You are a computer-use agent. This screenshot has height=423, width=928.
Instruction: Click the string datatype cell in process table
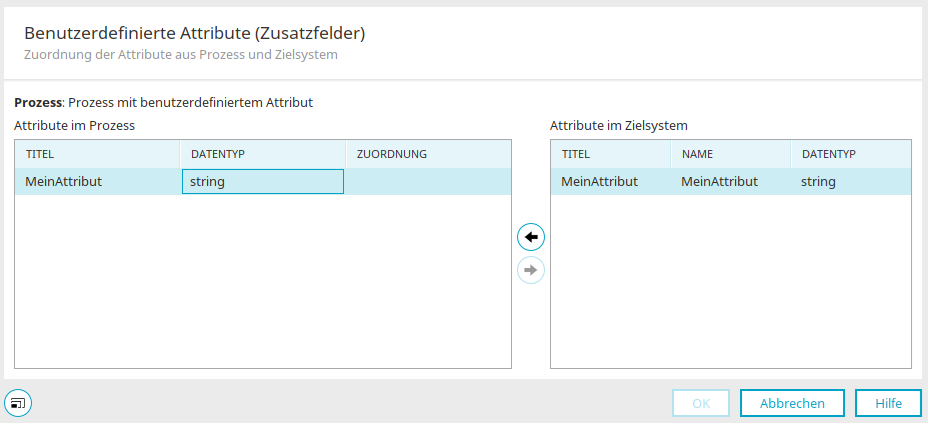263,182
